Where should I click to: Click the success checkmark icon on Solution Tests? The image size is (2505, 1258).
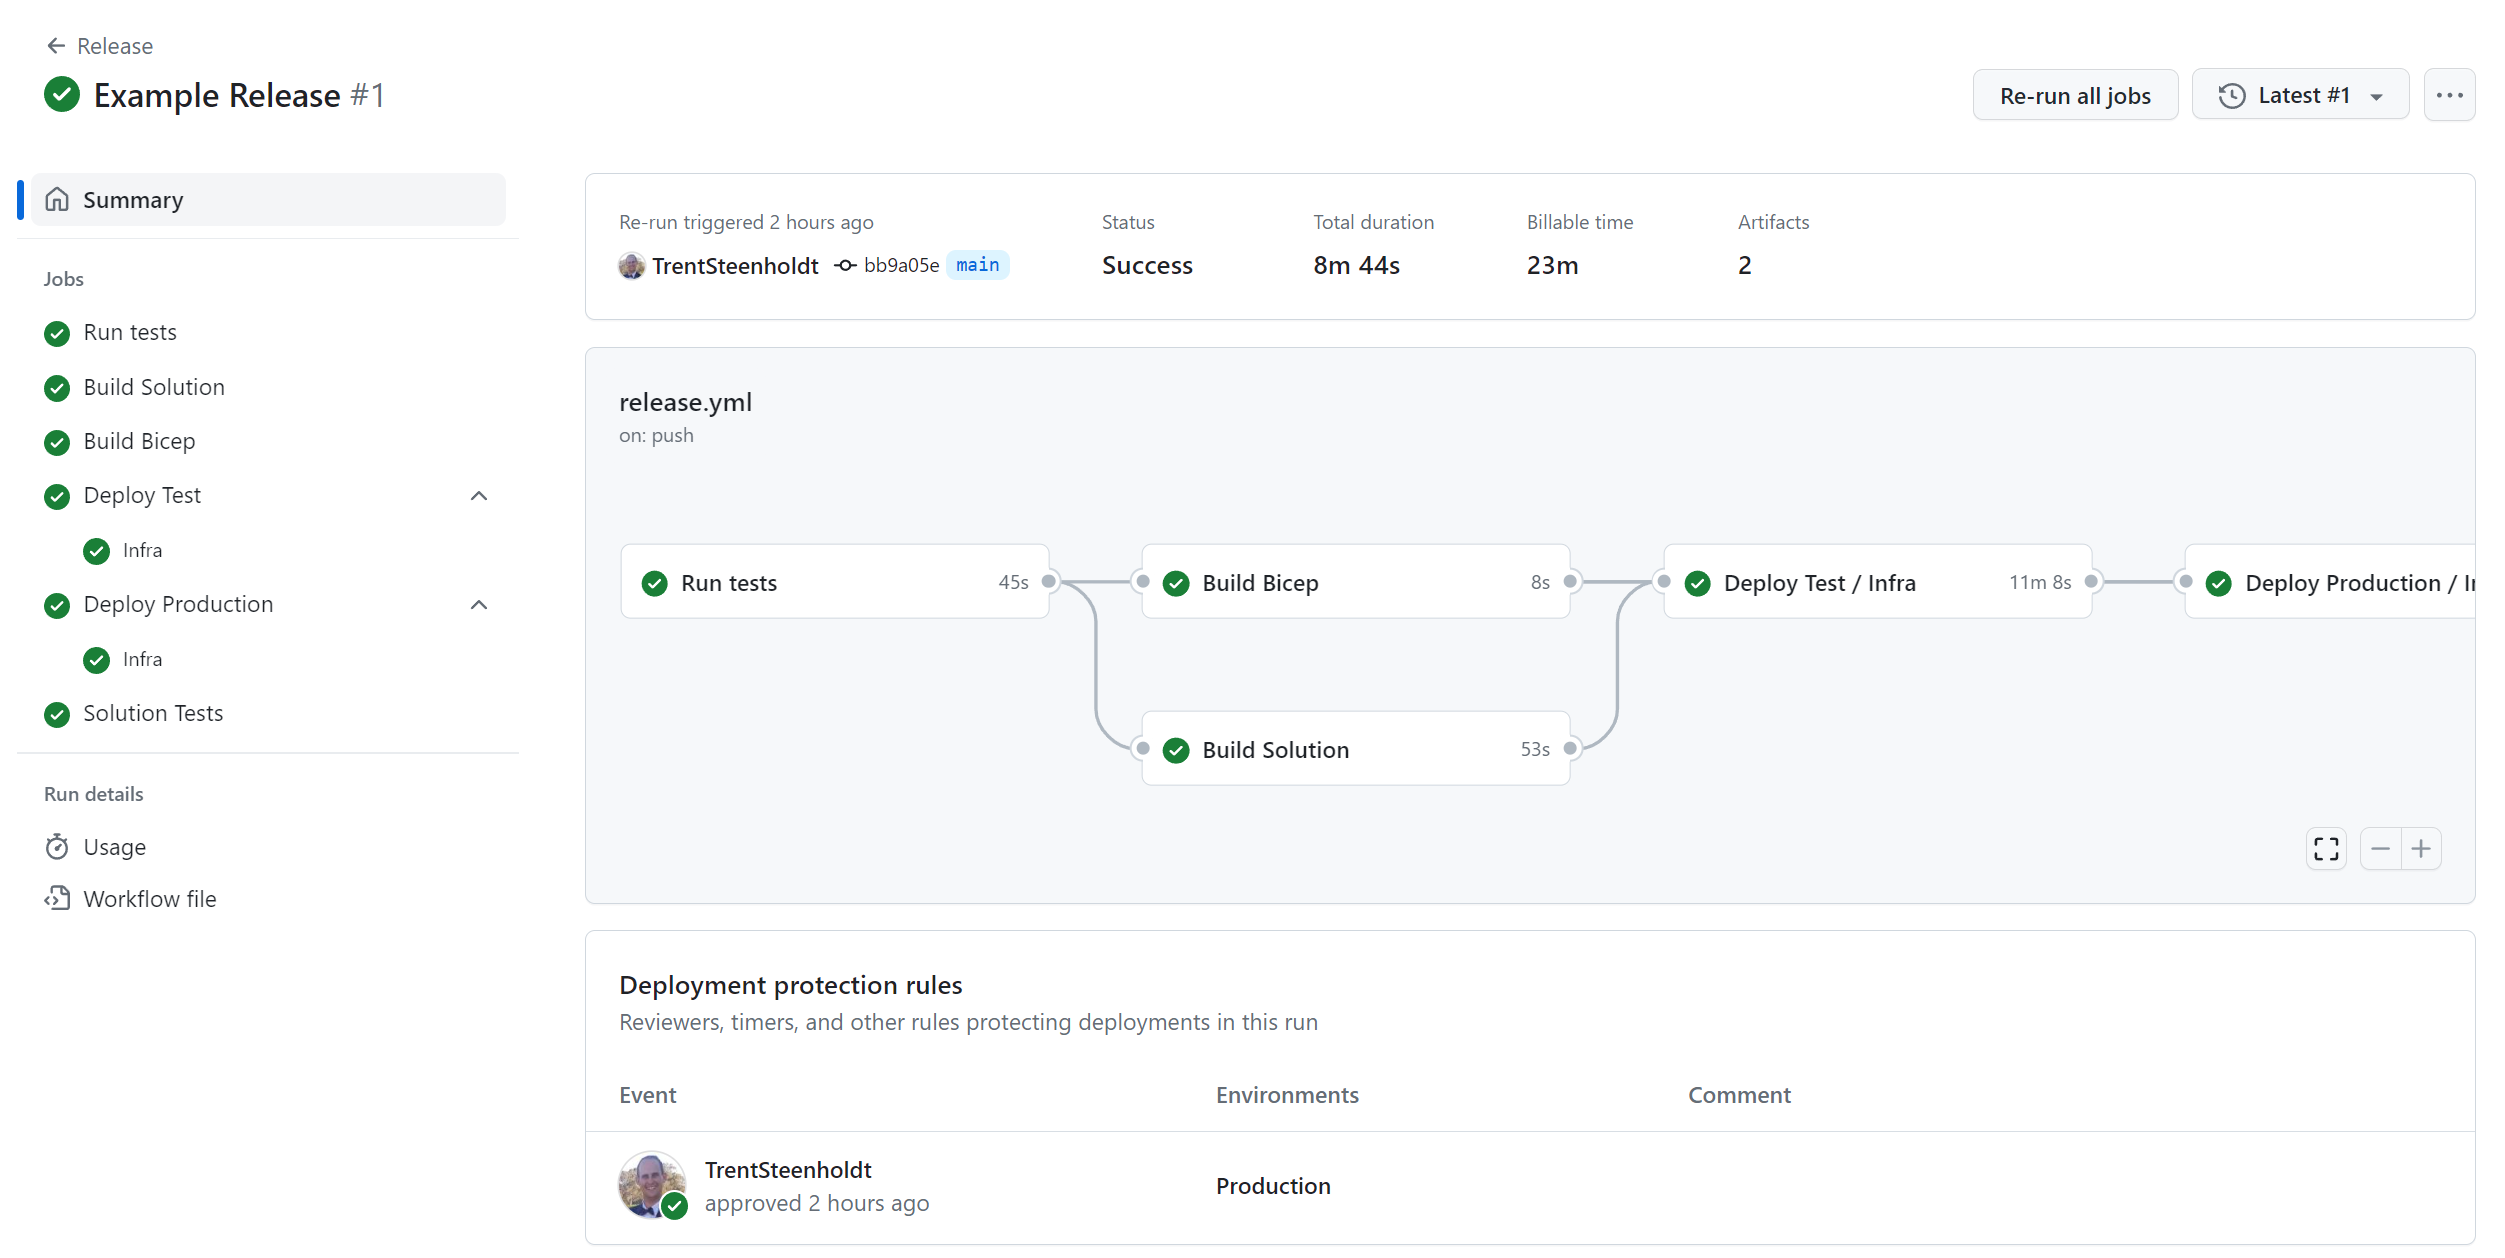point(56,712)
